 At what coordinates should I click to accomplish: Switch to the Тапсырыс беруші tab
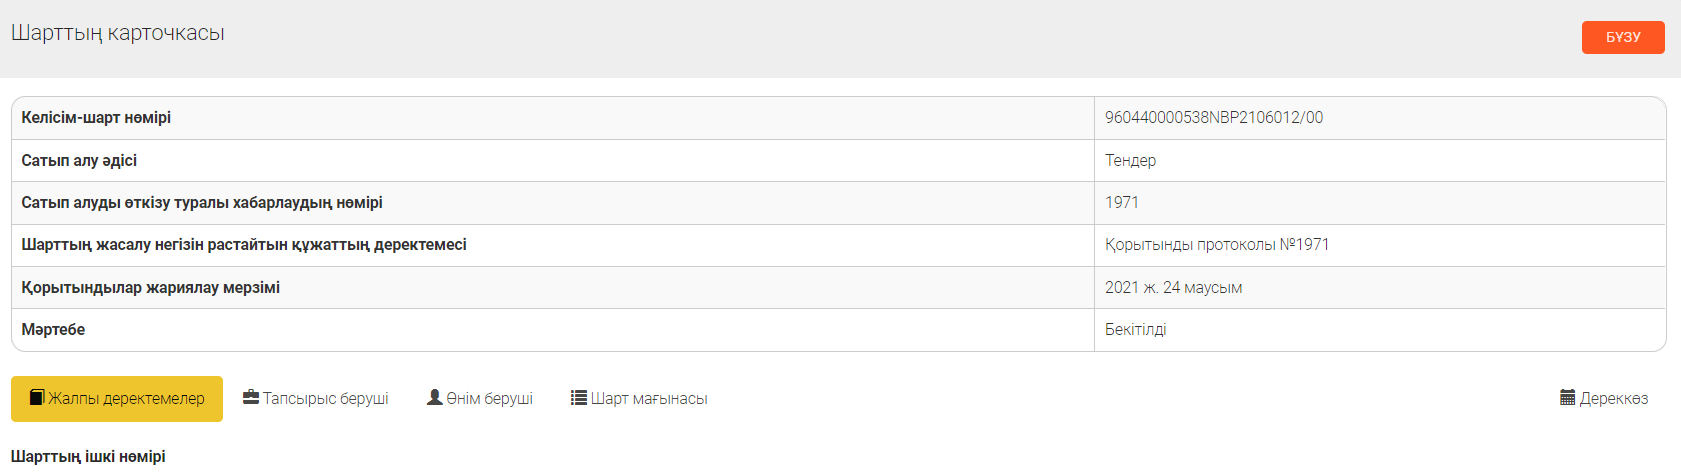[x=325, y=399]
